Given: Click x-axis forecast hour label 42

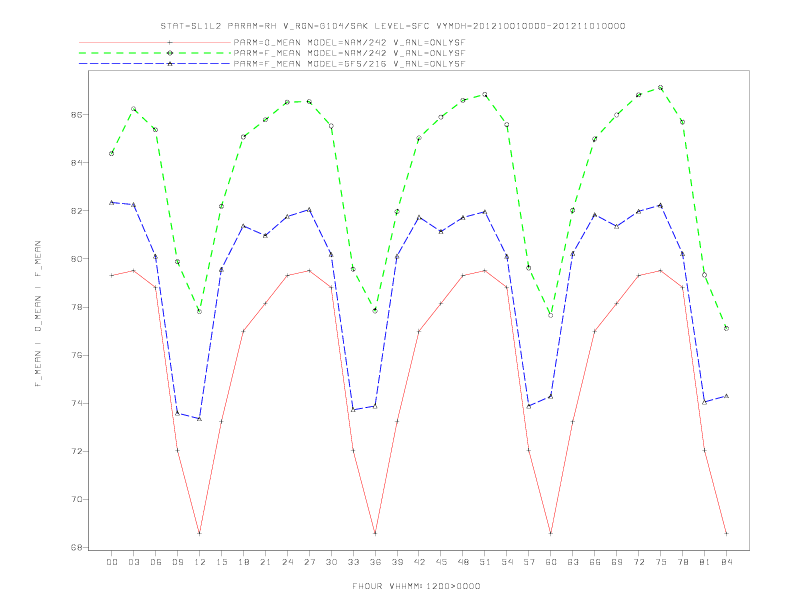Looking at the screenshot, I should 419,562.
